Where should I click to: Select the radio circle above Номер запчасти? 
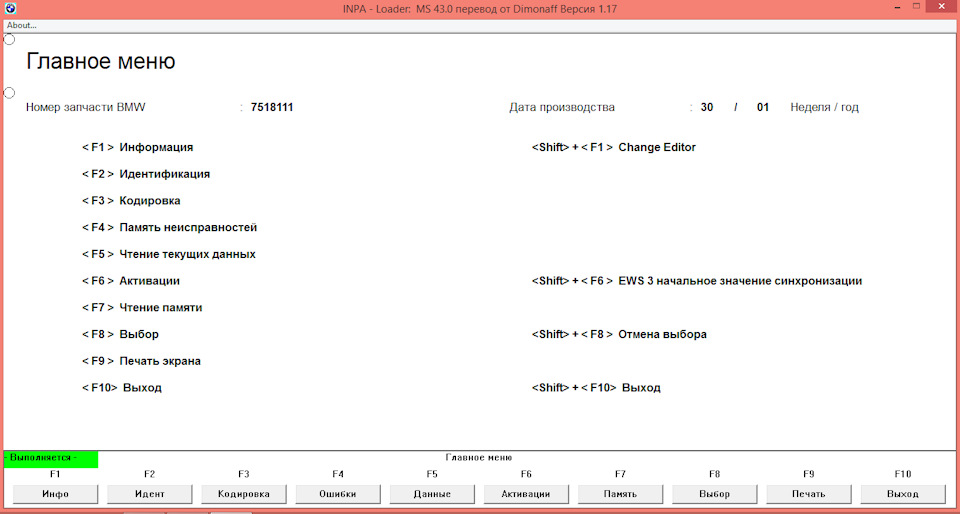[9, 92]
